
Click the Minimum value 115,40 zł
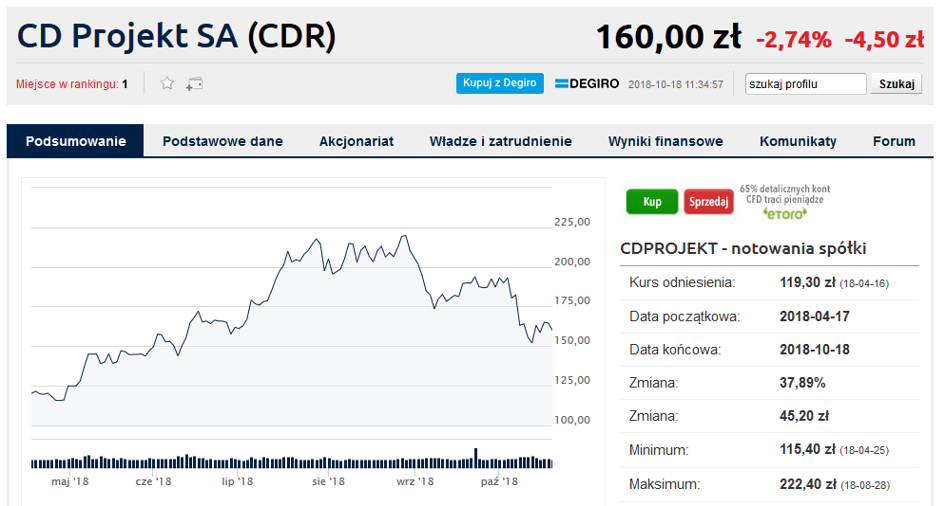click(807, 449)
